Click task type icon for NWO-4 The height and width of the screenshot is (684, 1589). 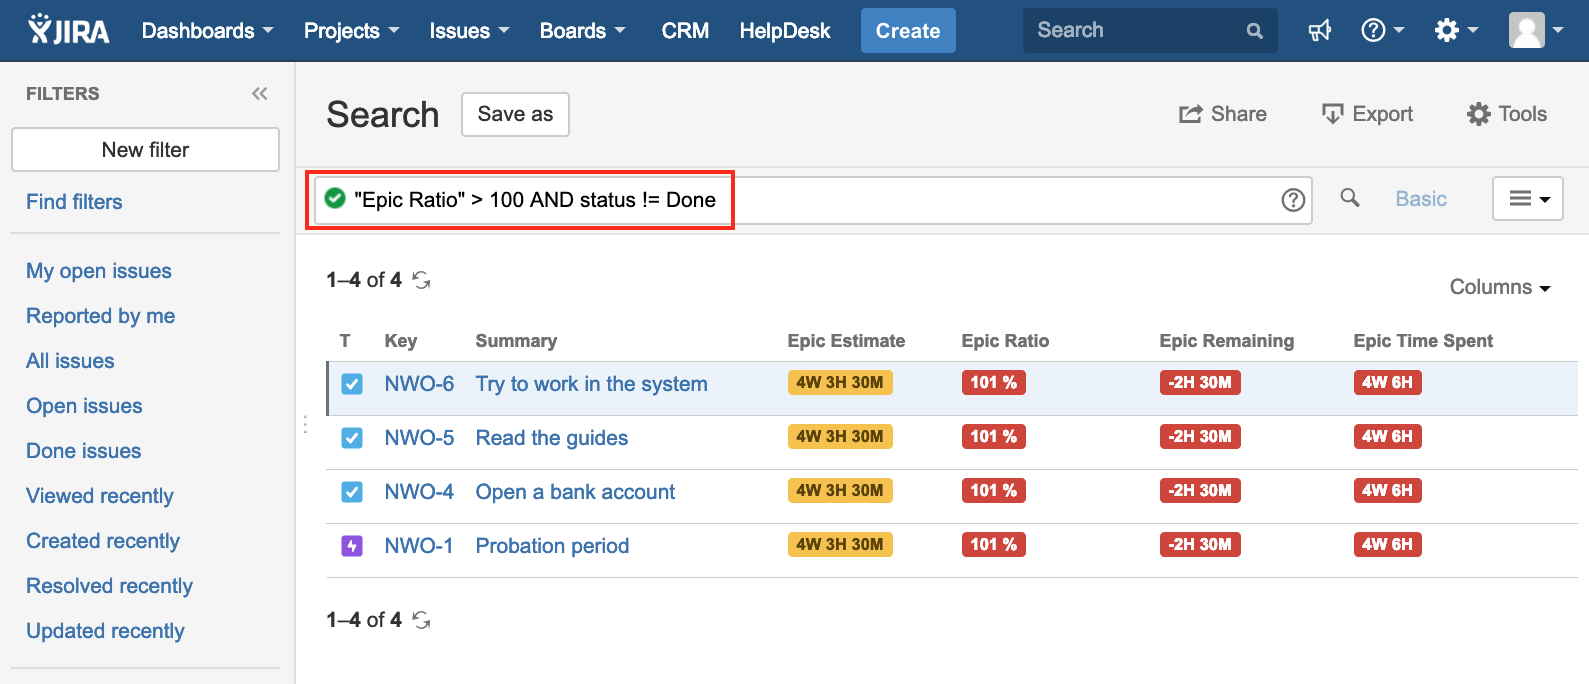[x=352, y=492]
